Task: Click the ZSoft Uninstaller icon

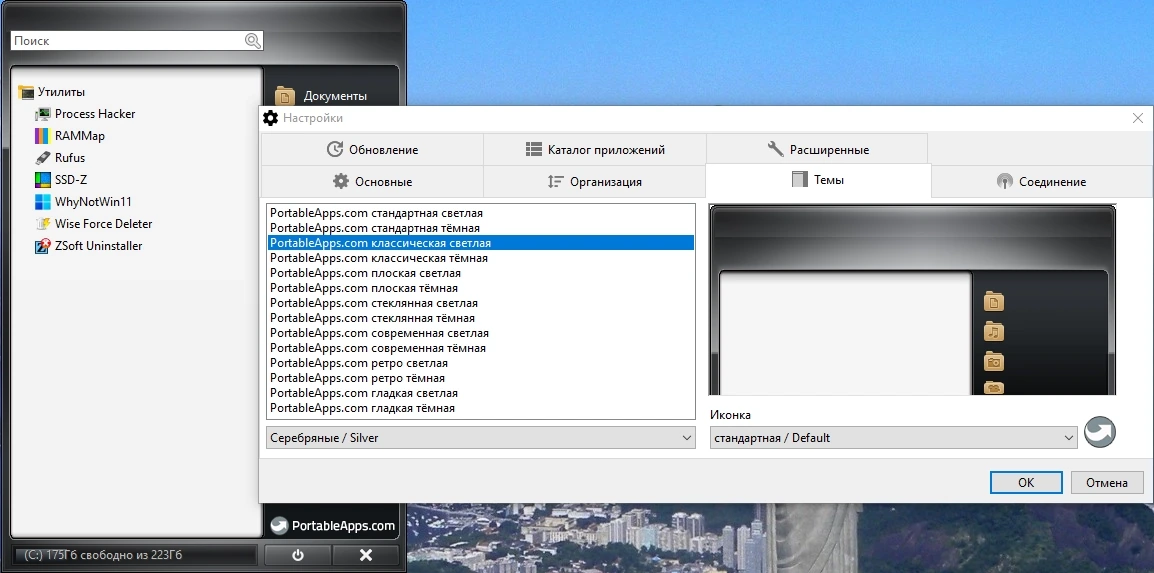Action: click(43, 246)
